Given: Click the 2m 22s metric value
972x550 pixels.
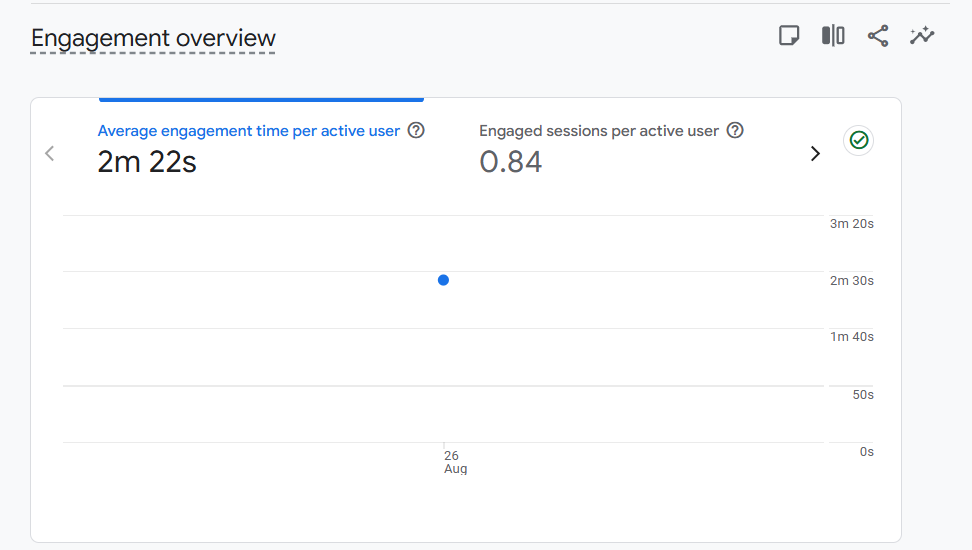Looking at the screenshot, I should pos(147,162).
